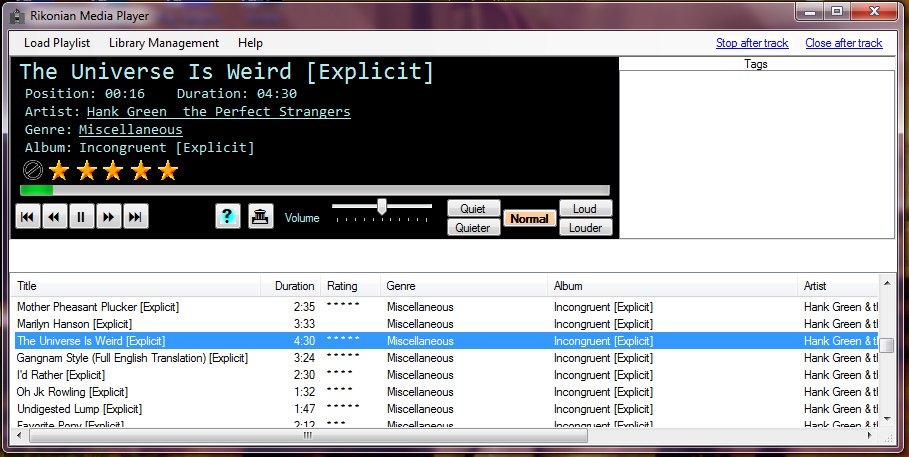Skip to the previous track
Image resolution: width=909 pixels, height=457 pixels.
(x=28, y=217)
